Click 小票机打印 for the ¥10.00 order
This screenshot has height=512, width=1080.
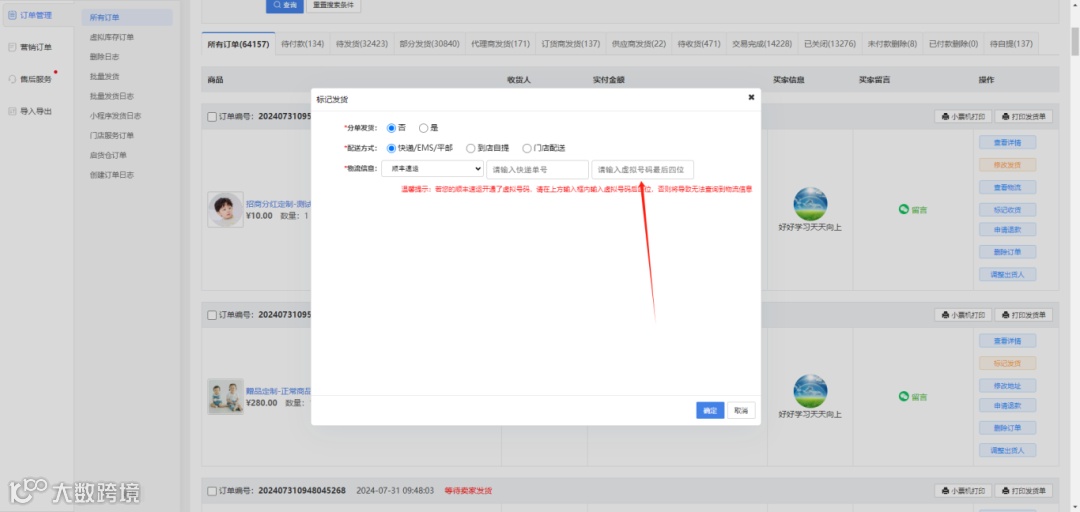963,116
